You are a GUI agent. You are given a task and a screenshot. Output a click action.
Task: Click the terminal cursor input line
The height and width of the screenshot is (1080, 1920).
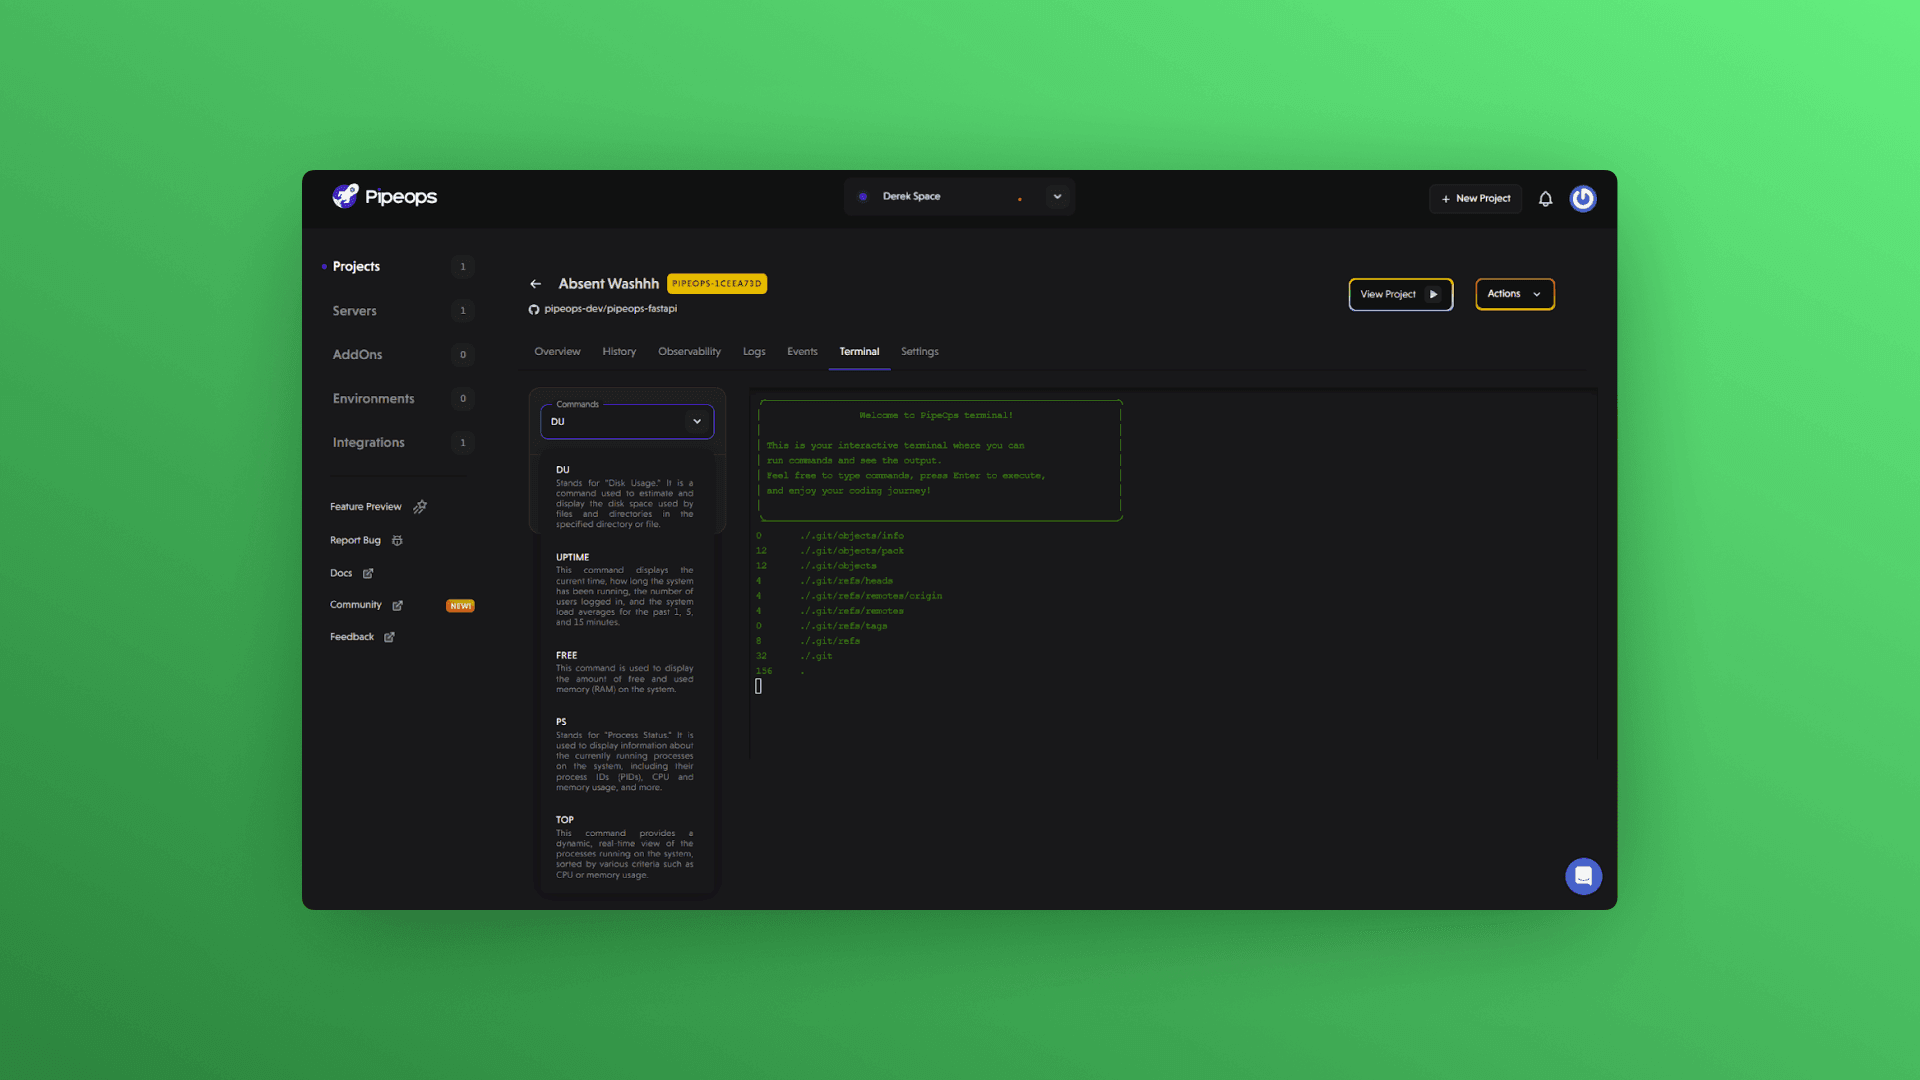click(758, 686)
